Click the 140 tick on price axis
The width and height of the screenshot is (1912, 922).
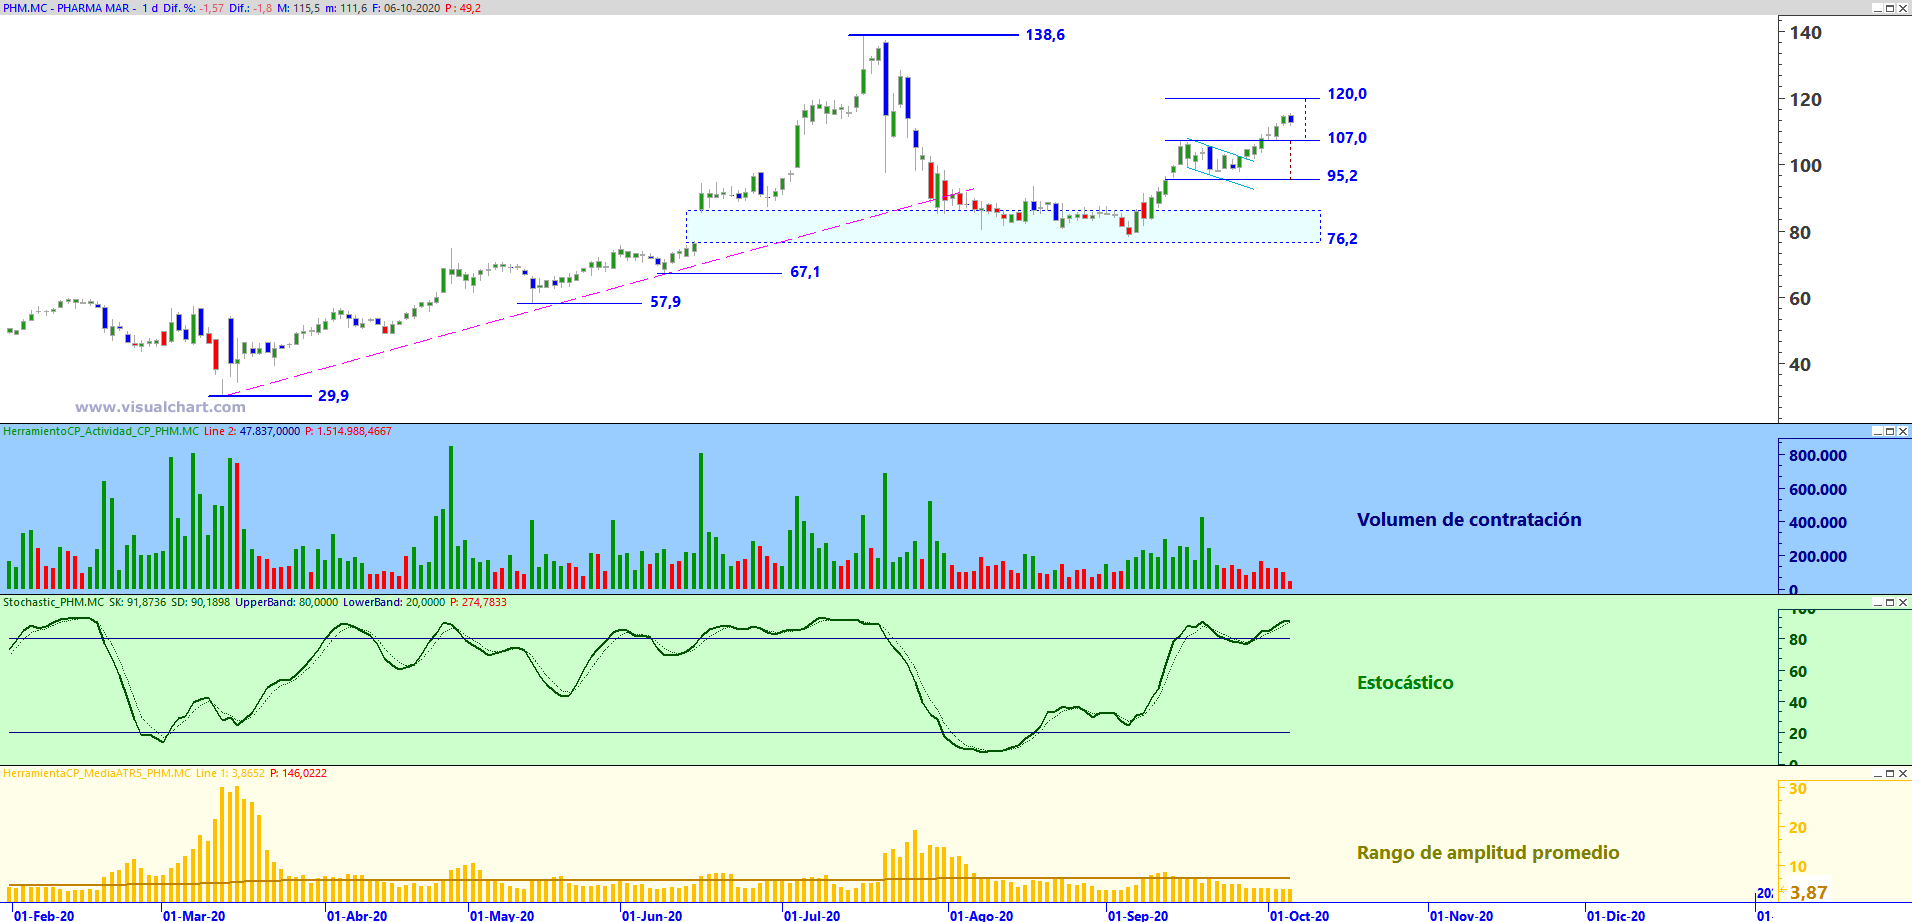1805,33
